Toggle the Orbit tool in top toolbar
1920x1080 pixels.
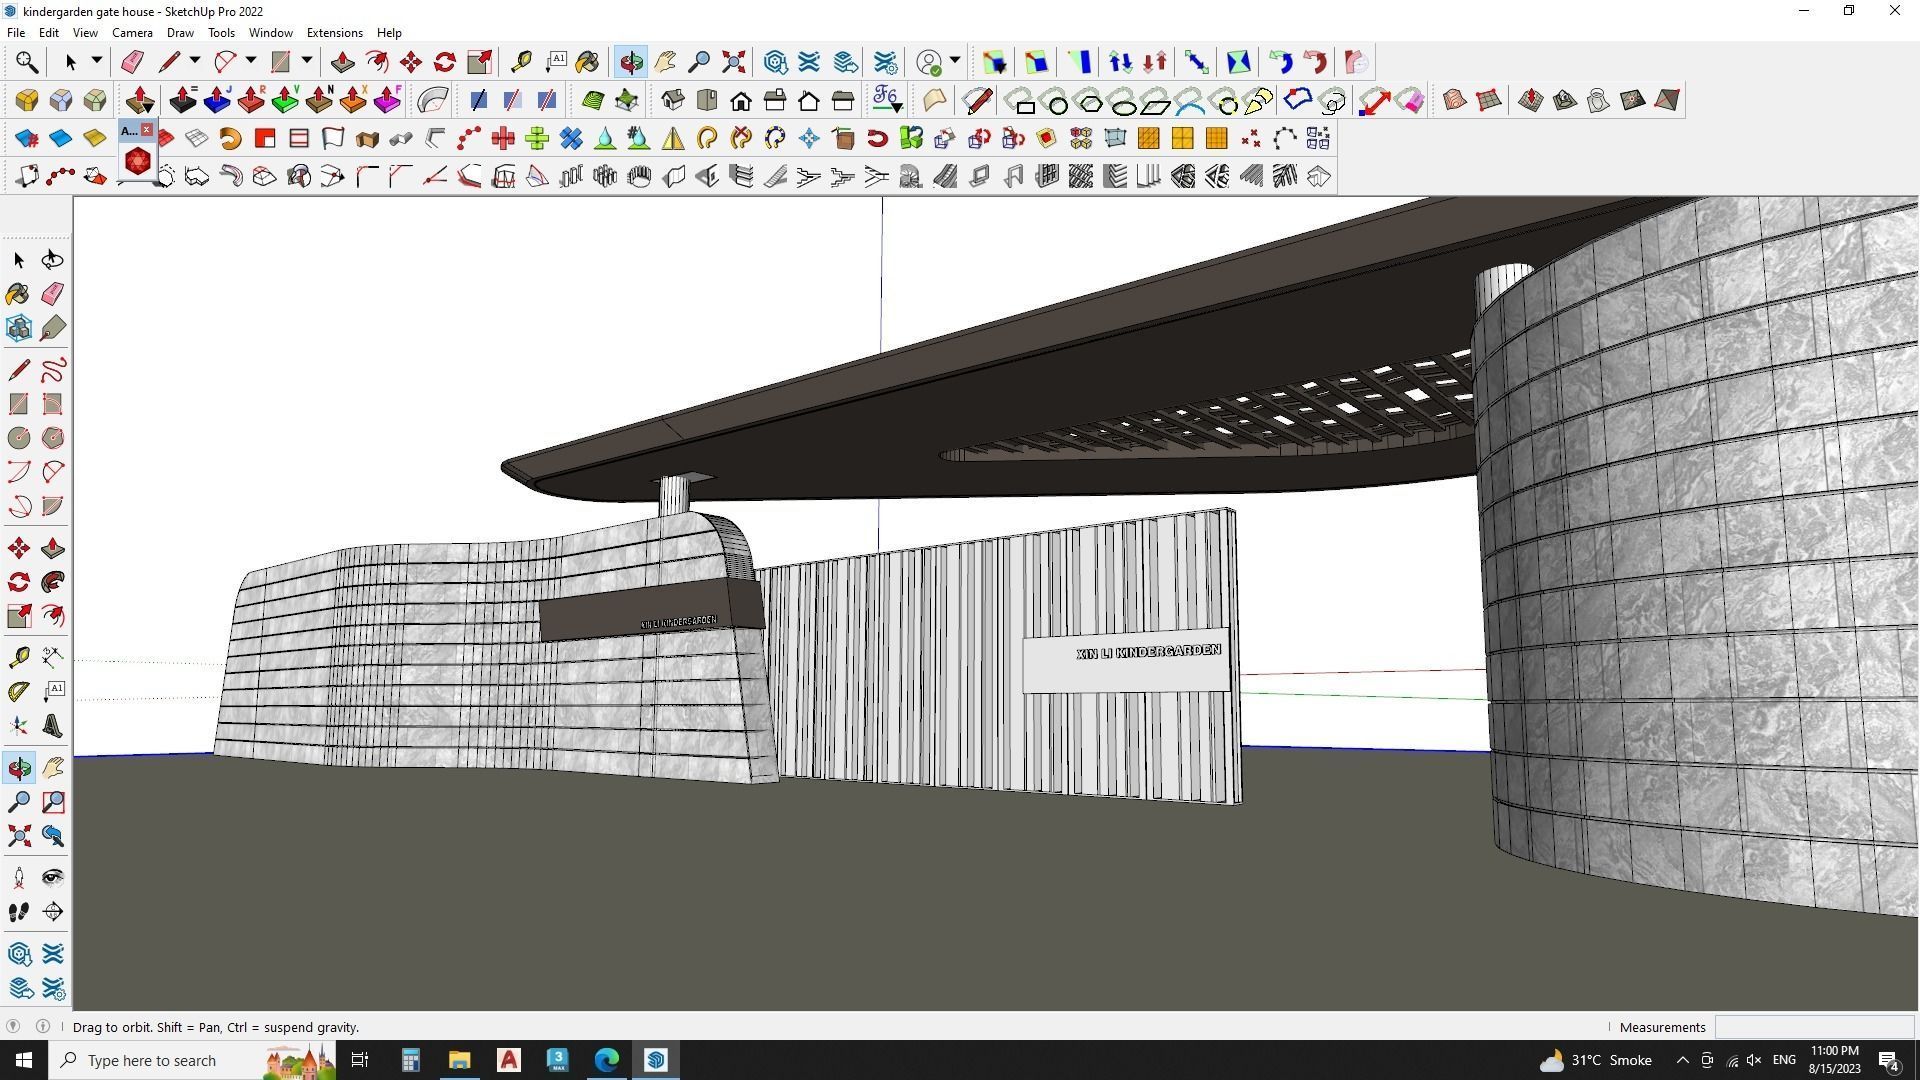click(x=631, y=62)
